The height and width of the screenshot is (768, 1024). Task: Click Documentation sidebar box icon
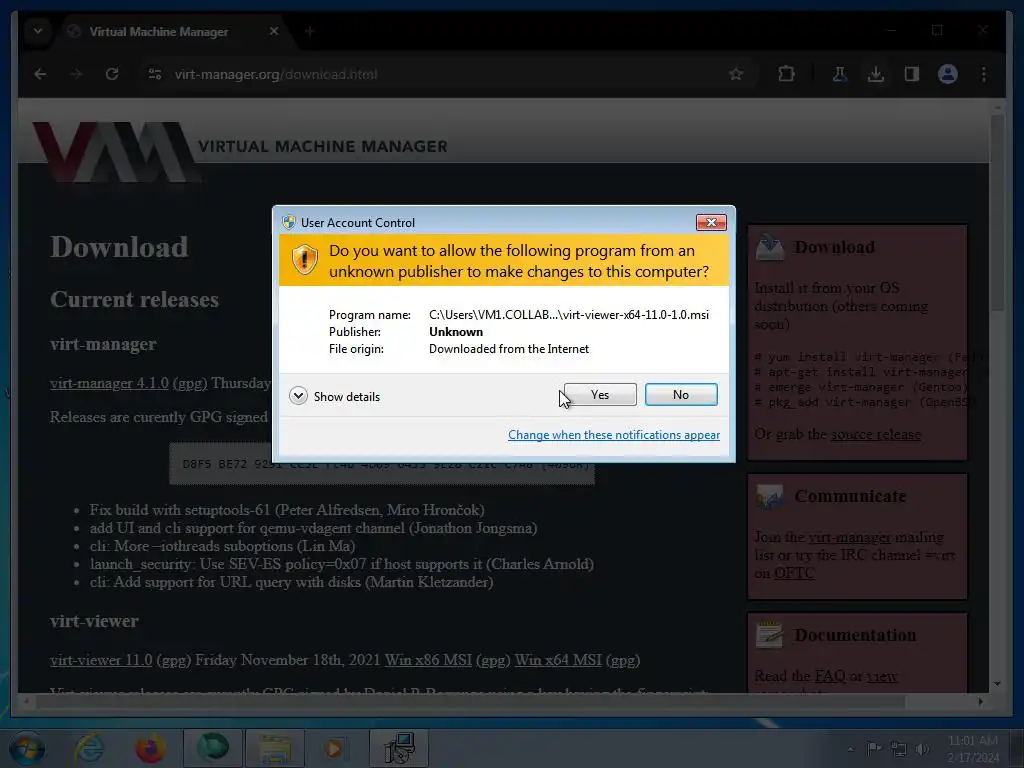770,635
